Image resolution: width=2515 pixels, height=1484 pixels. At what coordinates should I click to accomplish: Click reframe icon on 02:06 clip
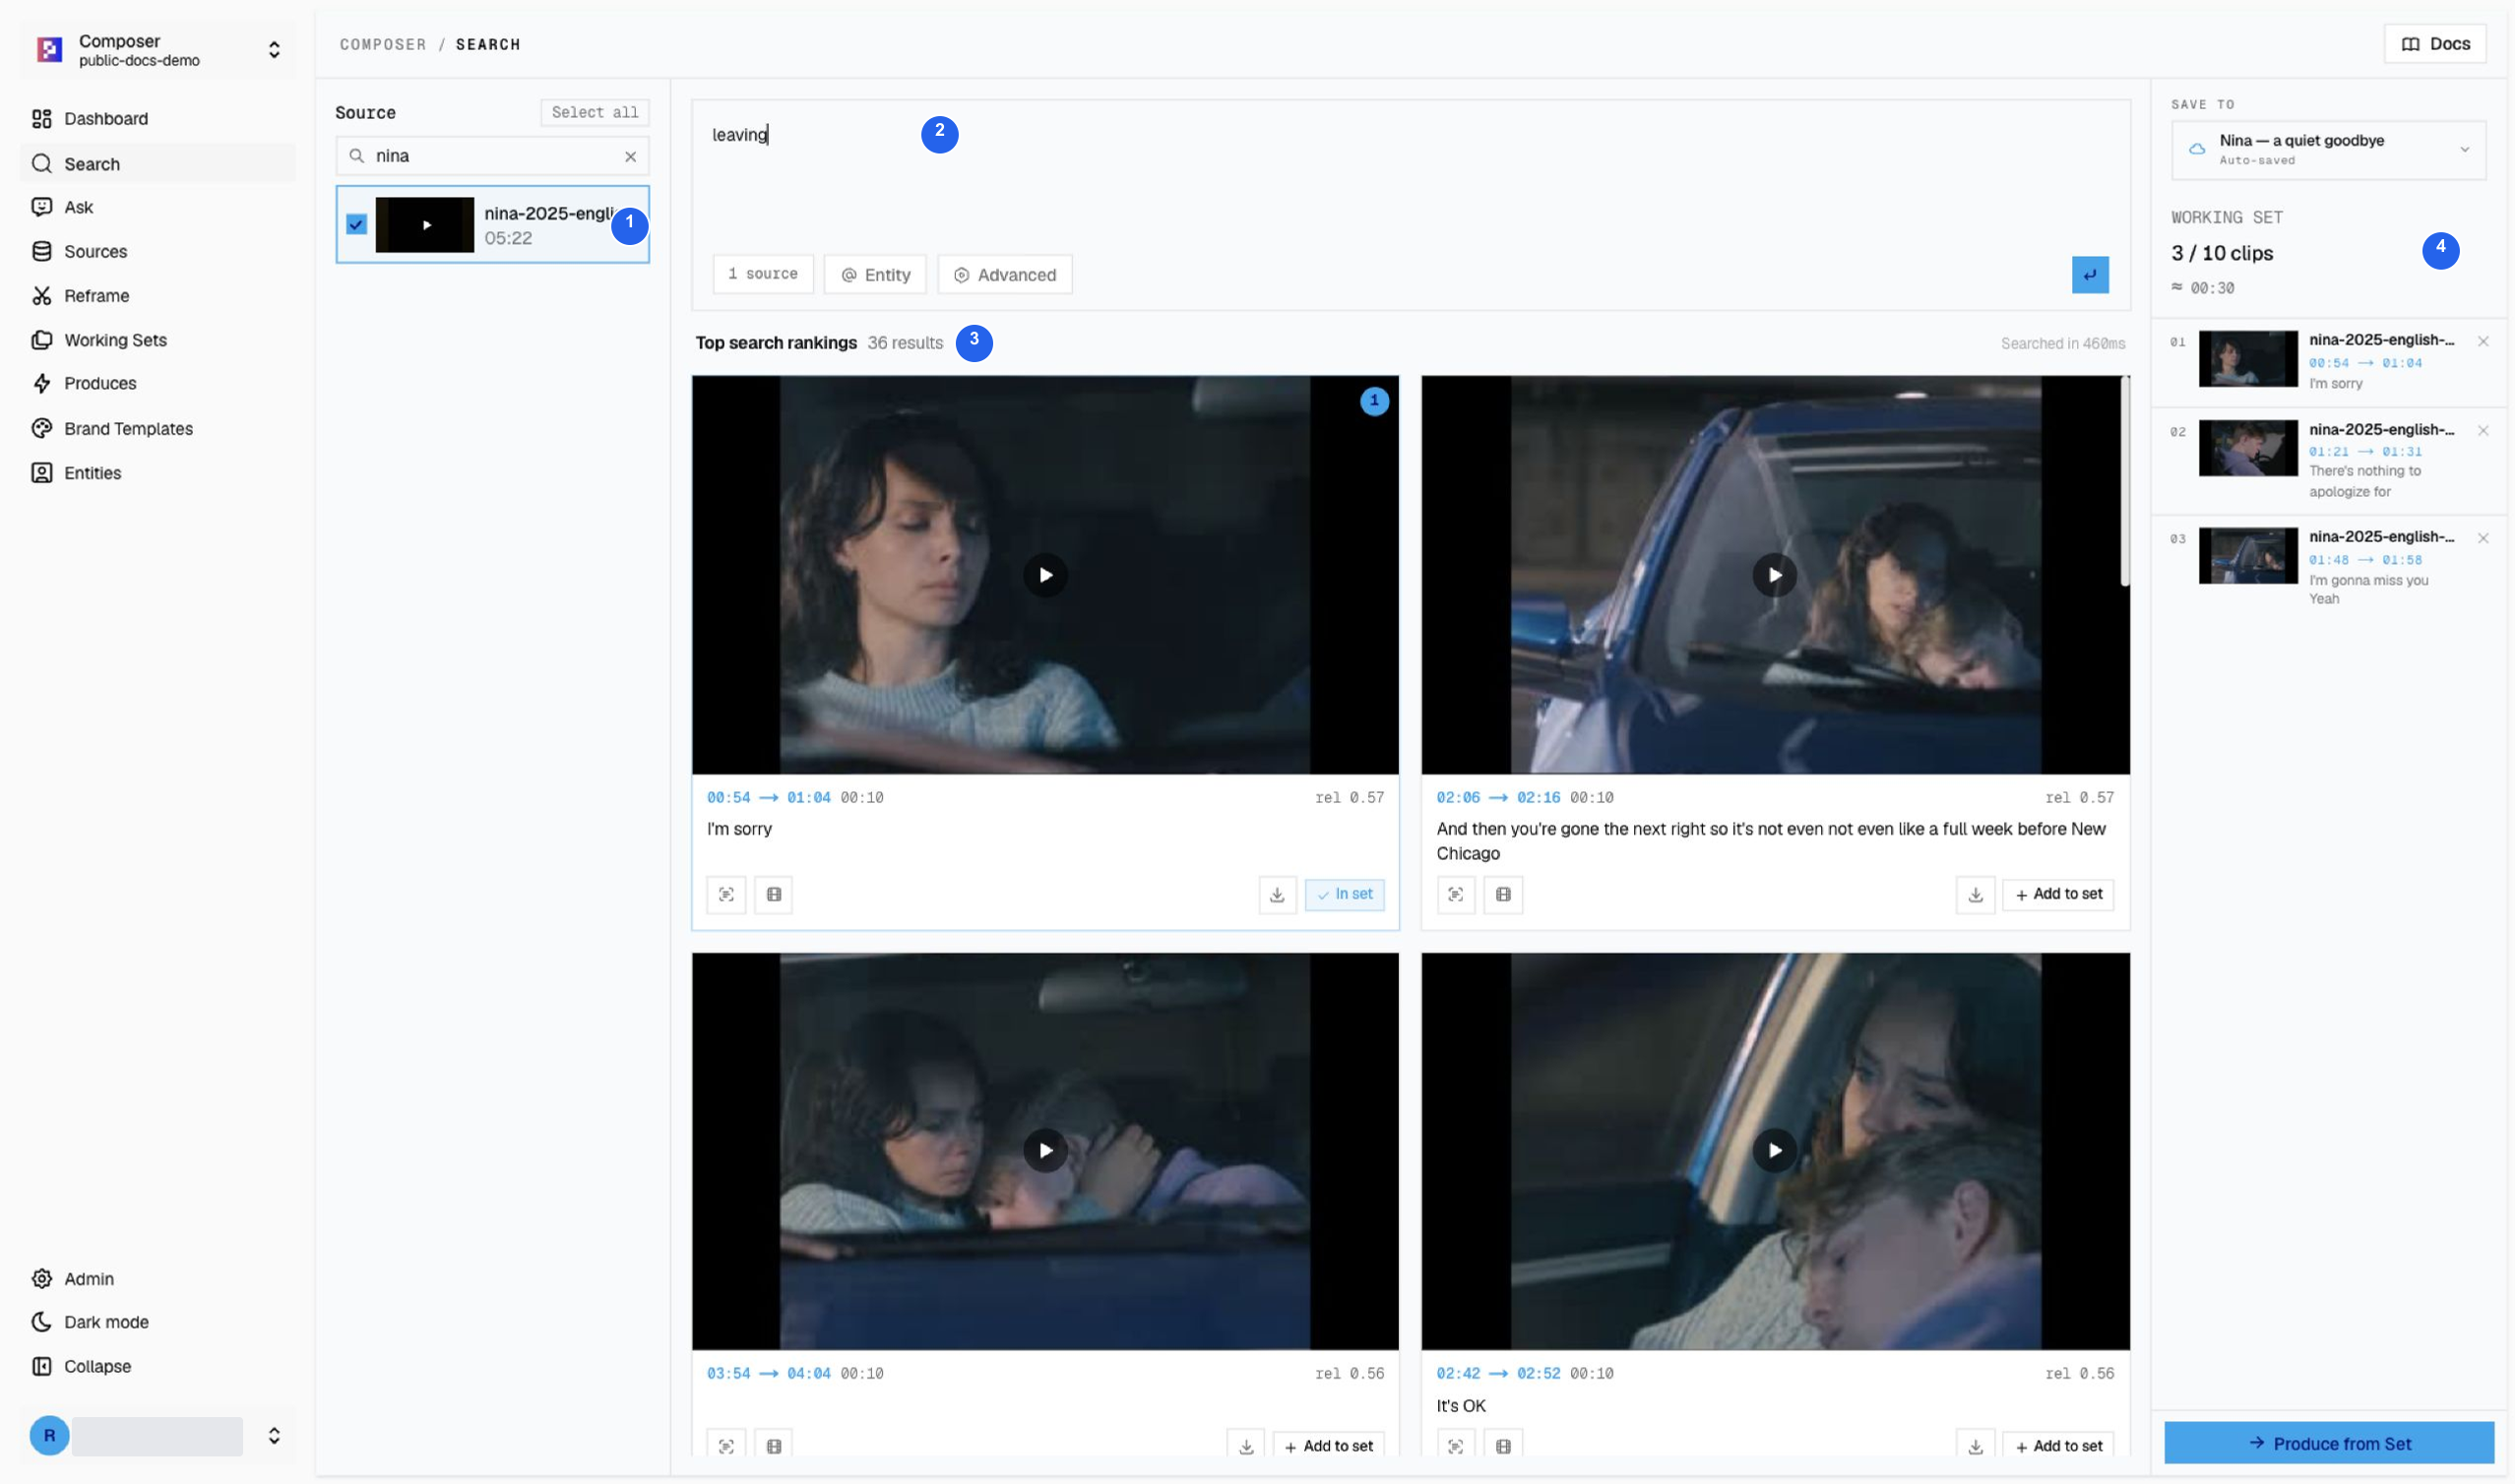click(1455, 895)
